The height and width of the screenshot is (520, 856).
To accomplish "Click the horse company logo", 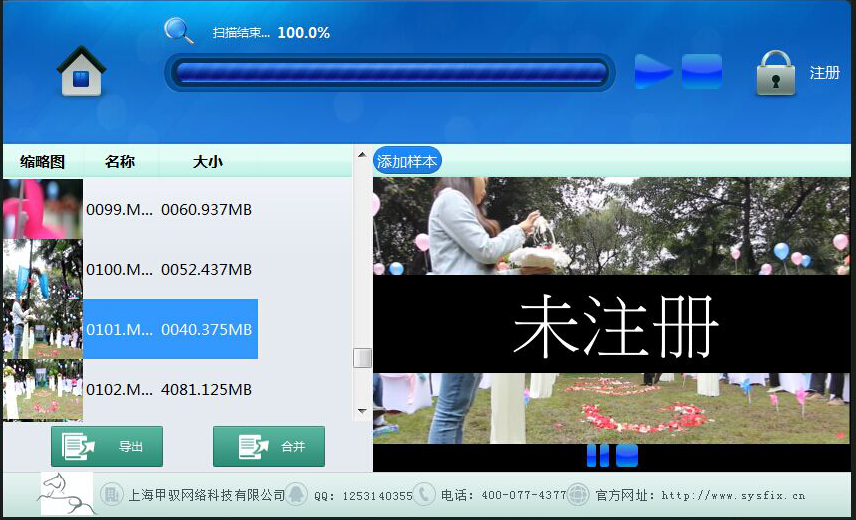I will pyautogui.click(x=67, y=493).
